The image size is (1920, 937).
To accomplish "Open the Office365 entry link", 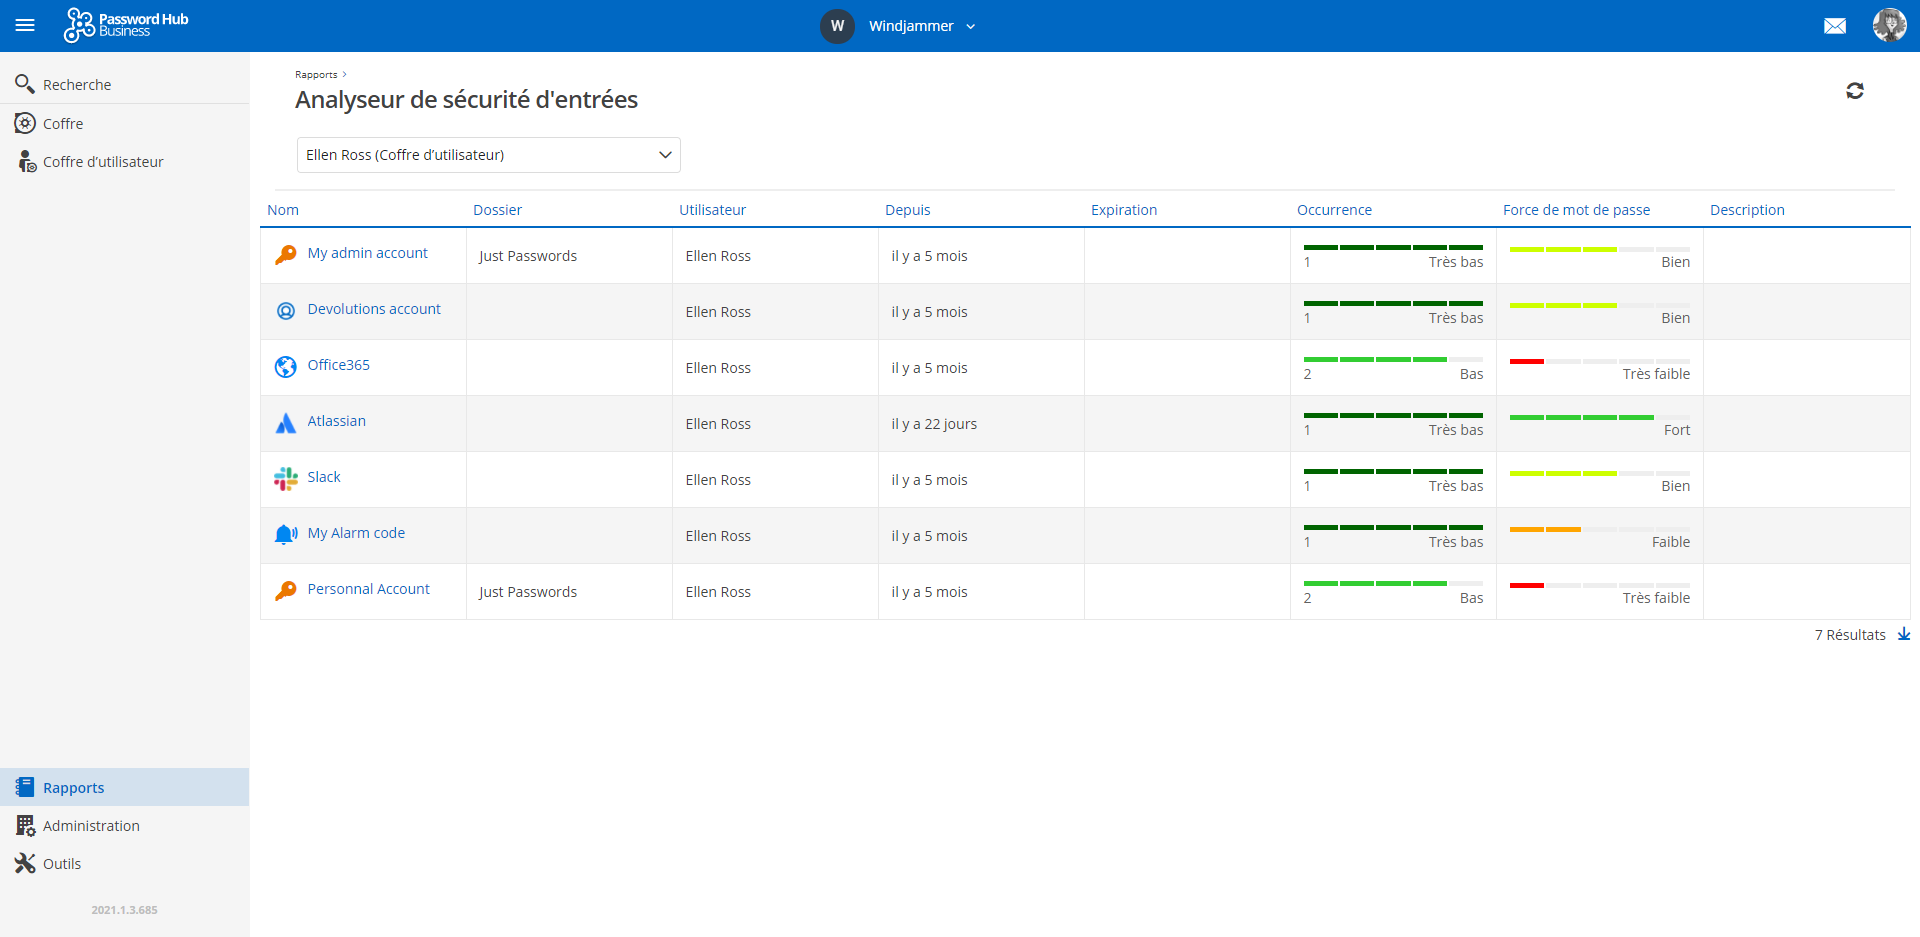I will pos(338,365).
